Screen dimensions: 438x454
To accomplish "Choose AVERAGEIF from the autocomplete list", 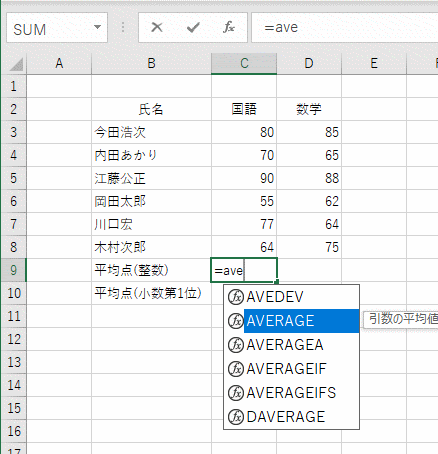I will [291, 369].
